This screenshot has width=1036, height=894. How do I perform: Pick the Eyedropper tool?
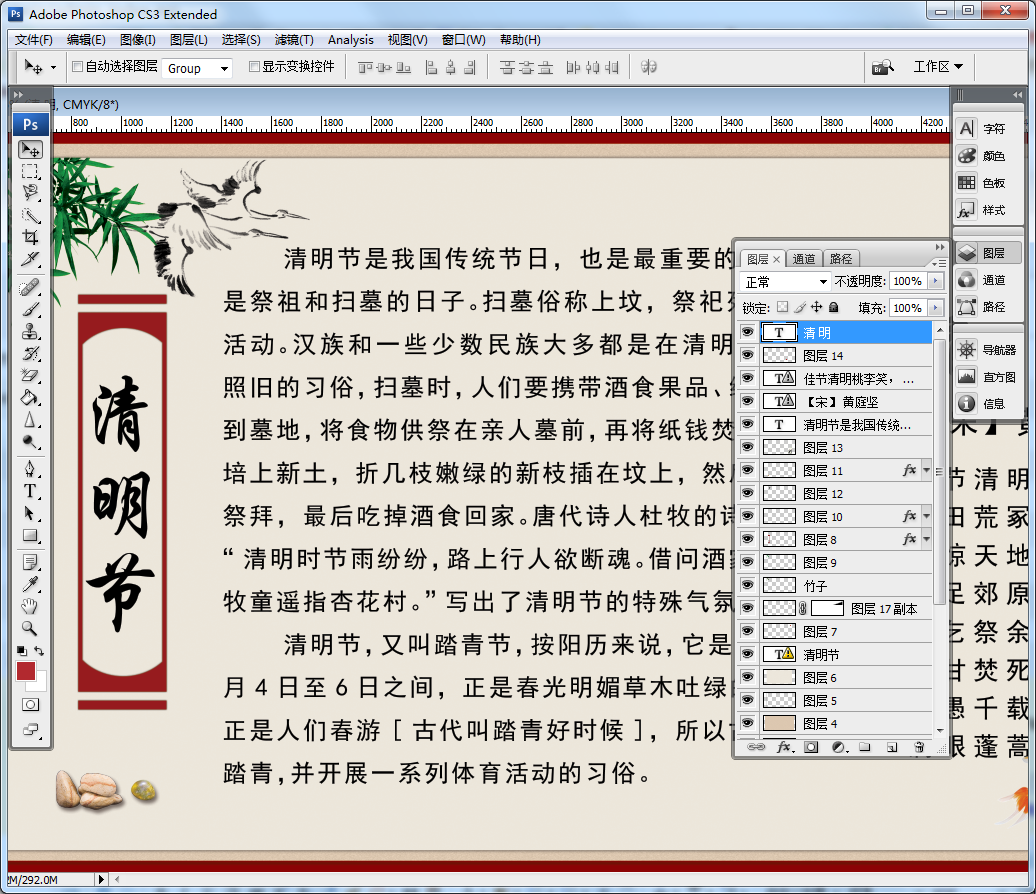(x=30, y=584)
